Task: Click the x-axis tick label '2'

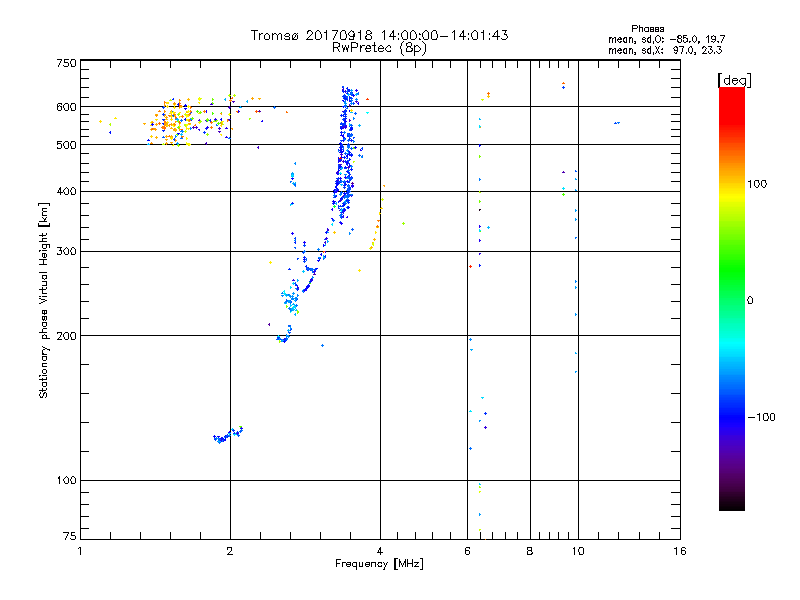Action: (x=230, y=552)
